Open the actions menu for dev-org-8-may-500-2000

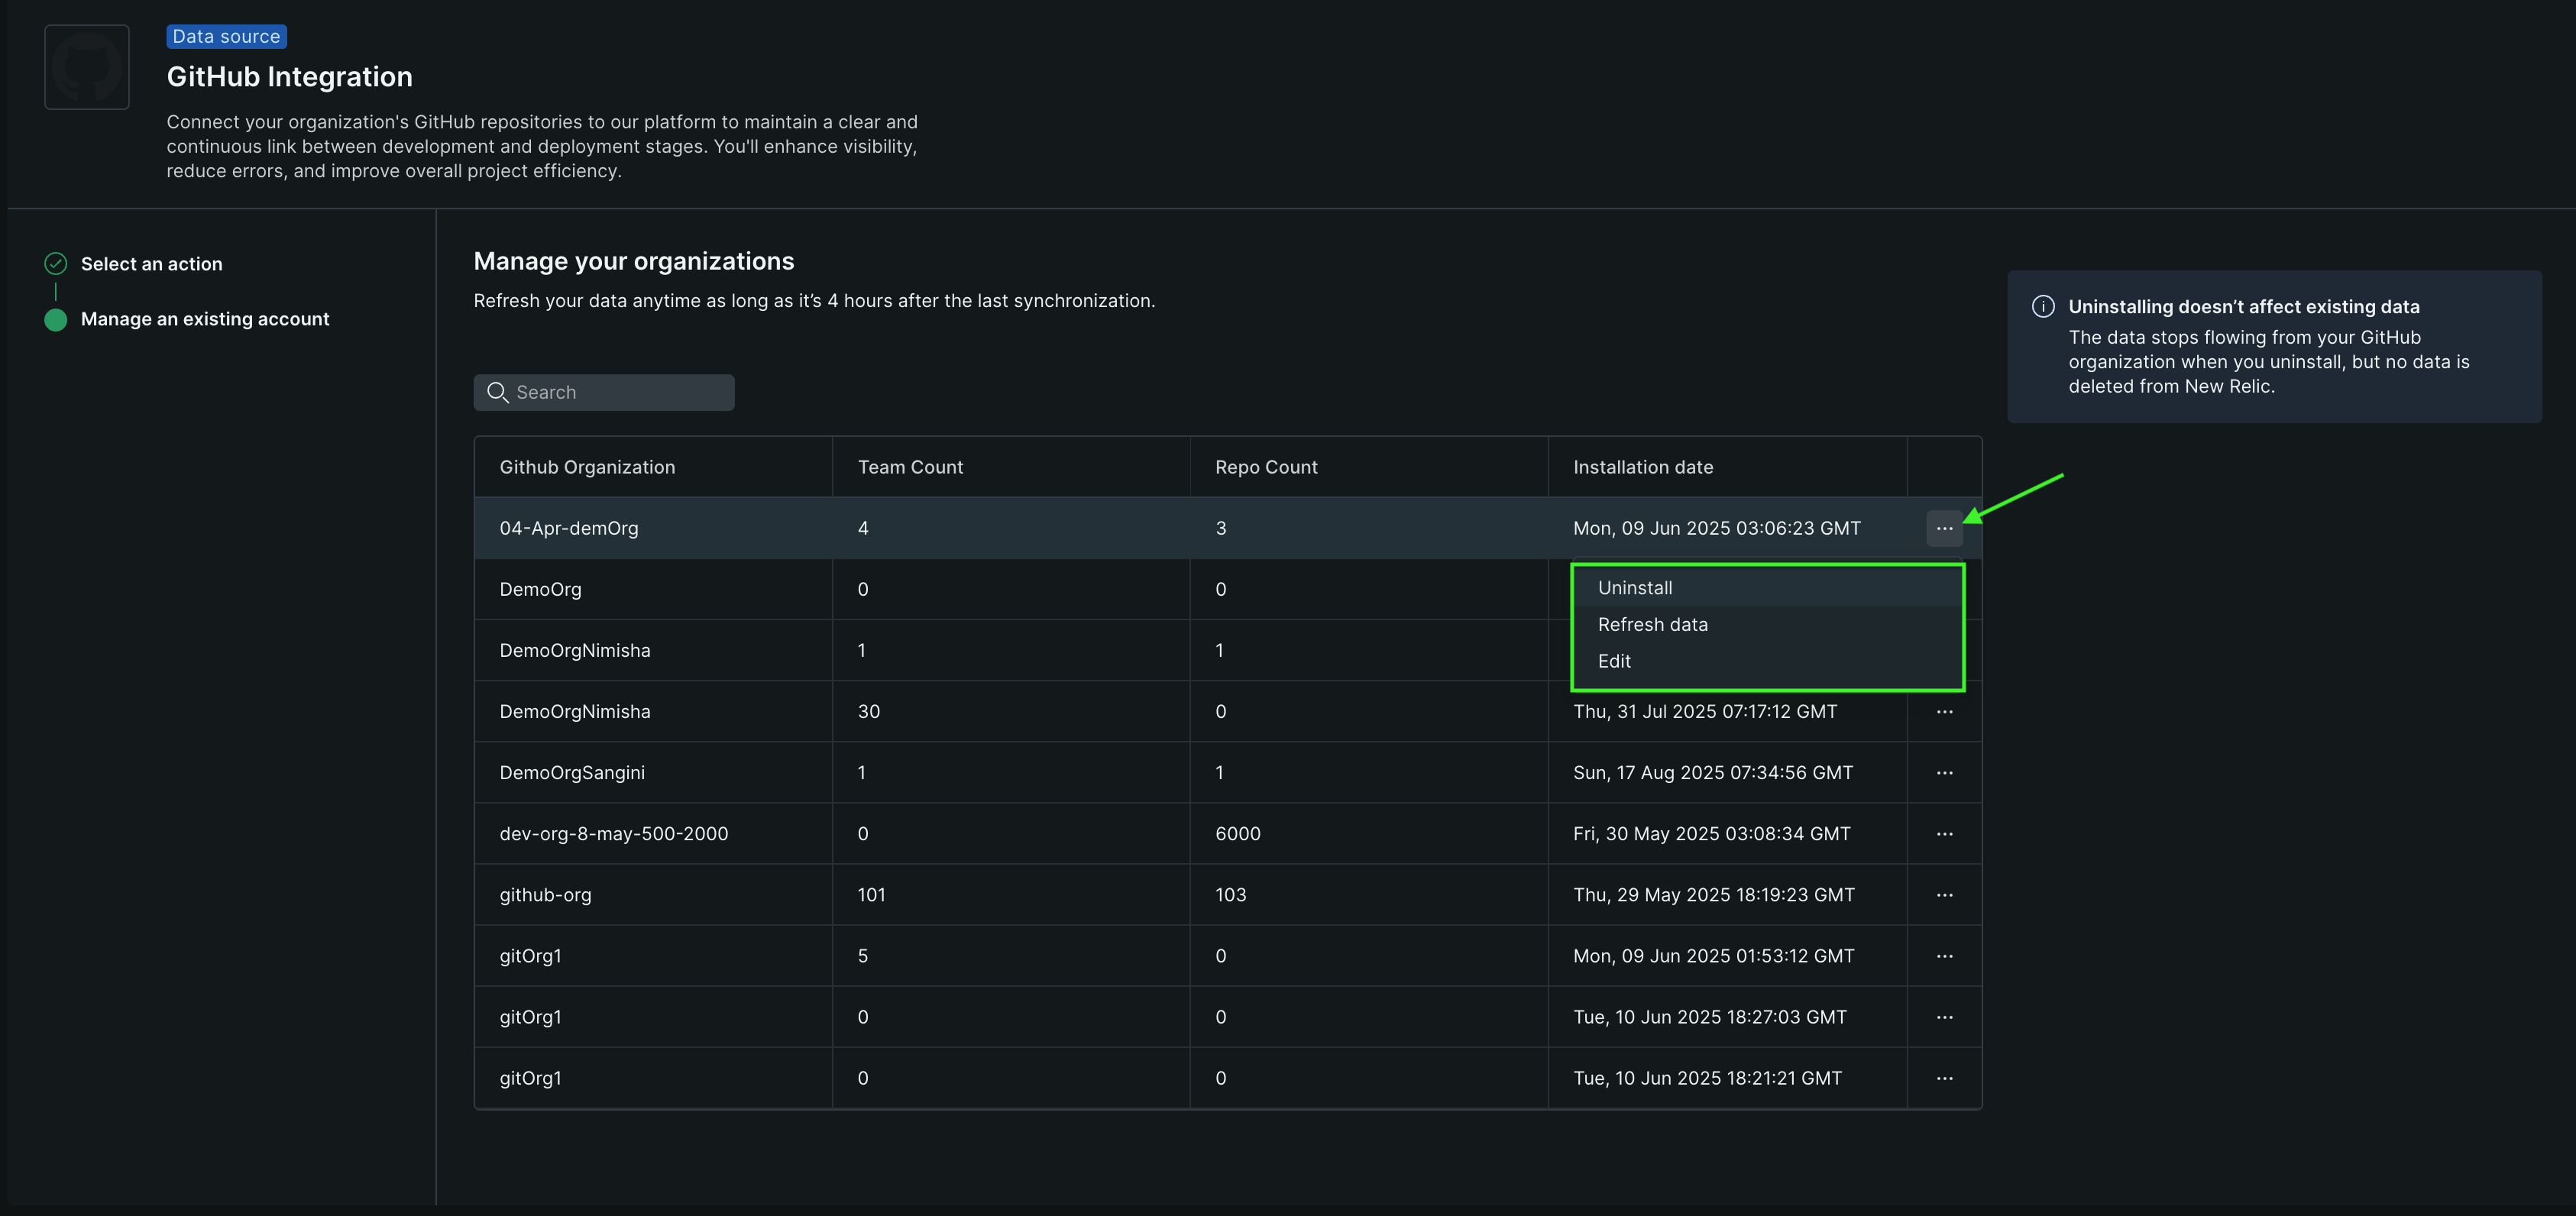tap(1945, 833)
